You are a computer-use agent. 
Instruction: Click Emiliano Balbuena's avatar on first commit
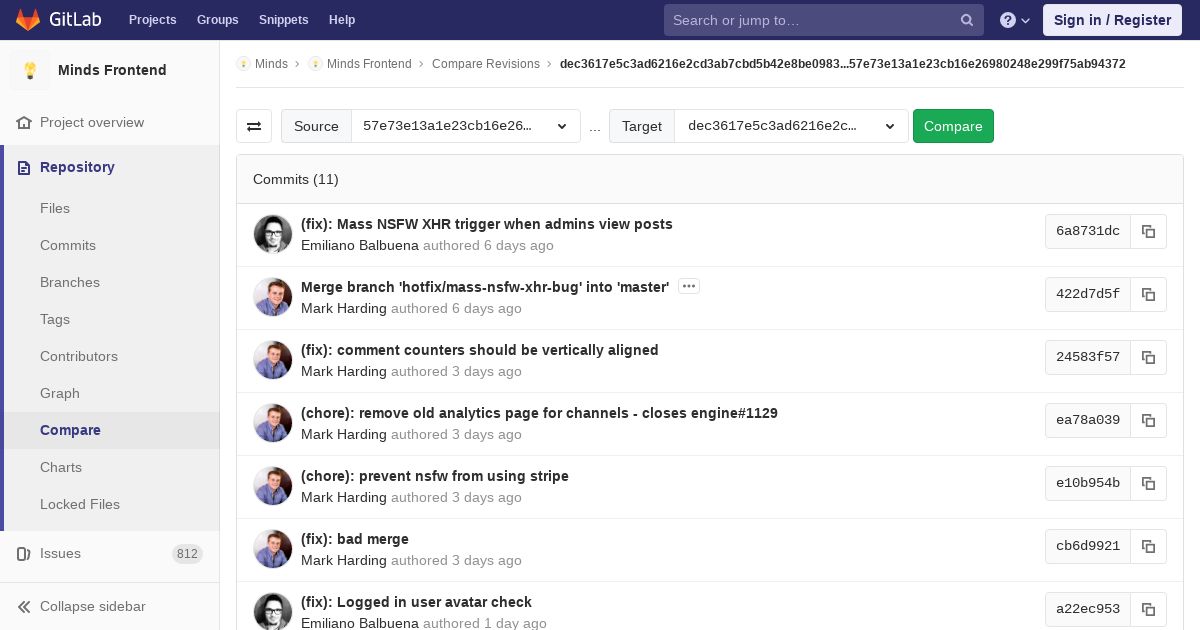click(273, 234)
